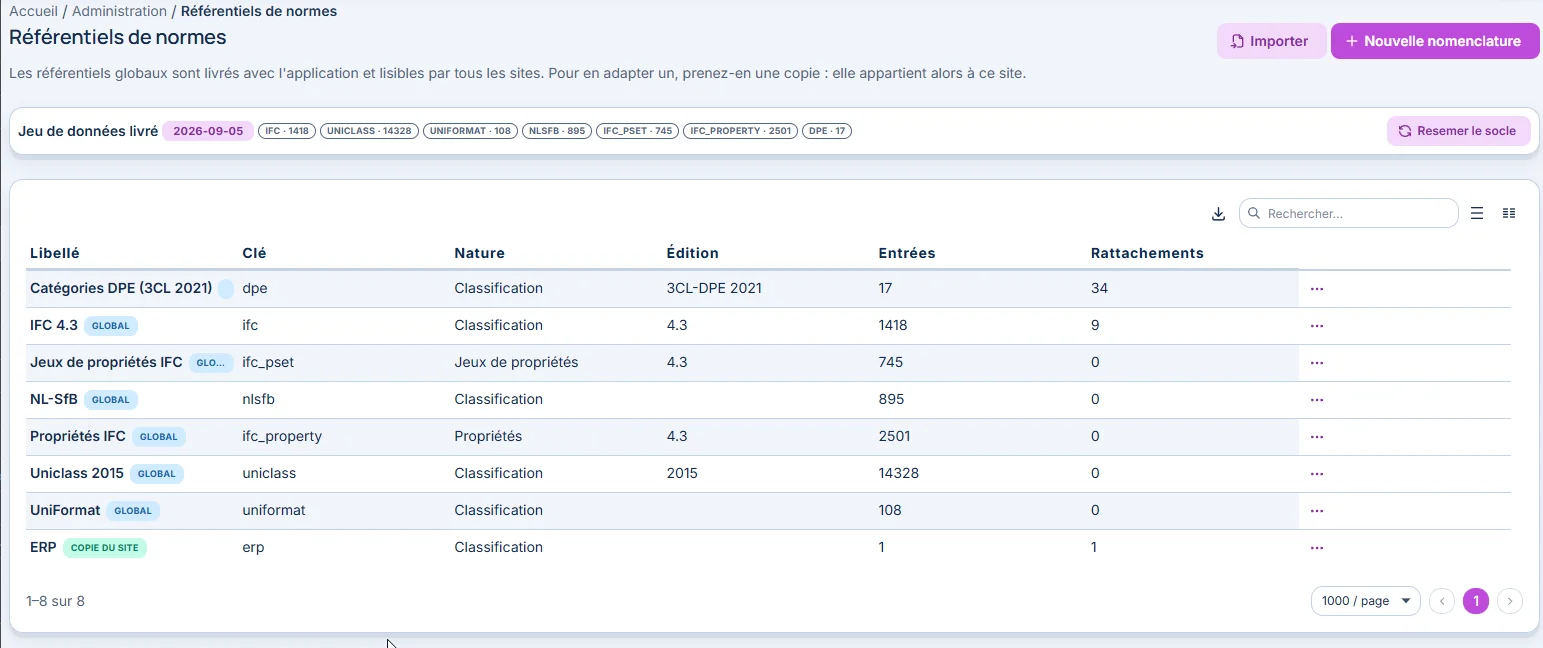This screenshot has width=1543, height=648.
Task: Focus the Rechercher search field
Action: (x=1348, y=213)
